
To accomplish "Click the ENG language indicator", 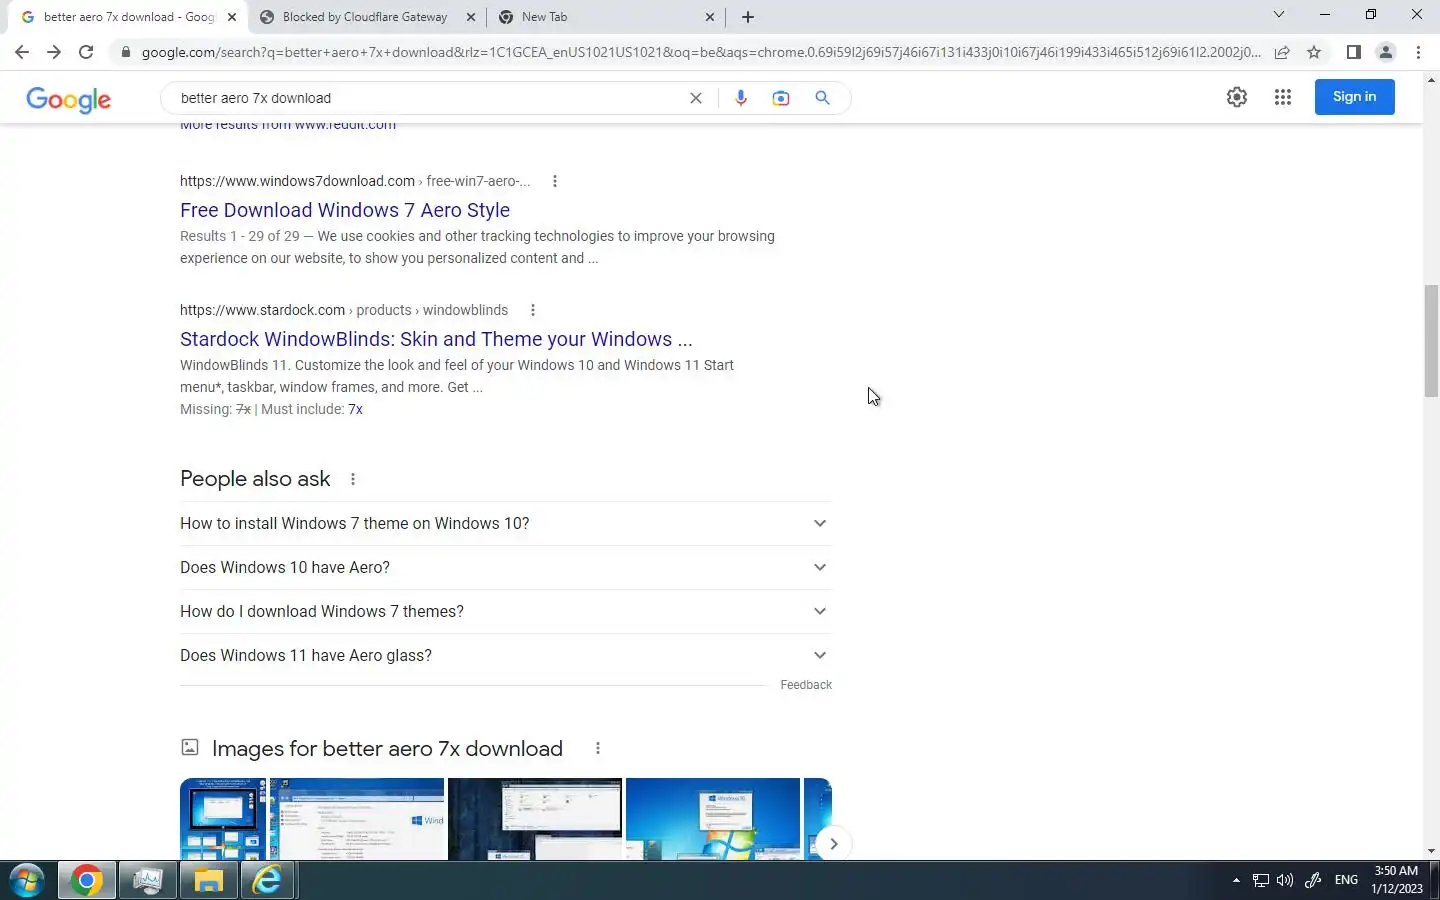I will pos(1346,880).
